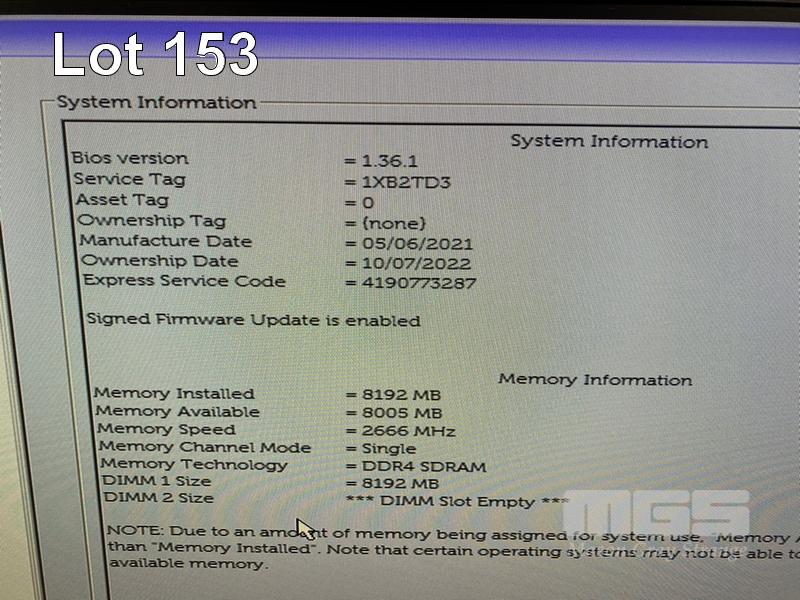Click the Memory Information section heading
This screenshot has height=600, width=800.
pos(595,380)
